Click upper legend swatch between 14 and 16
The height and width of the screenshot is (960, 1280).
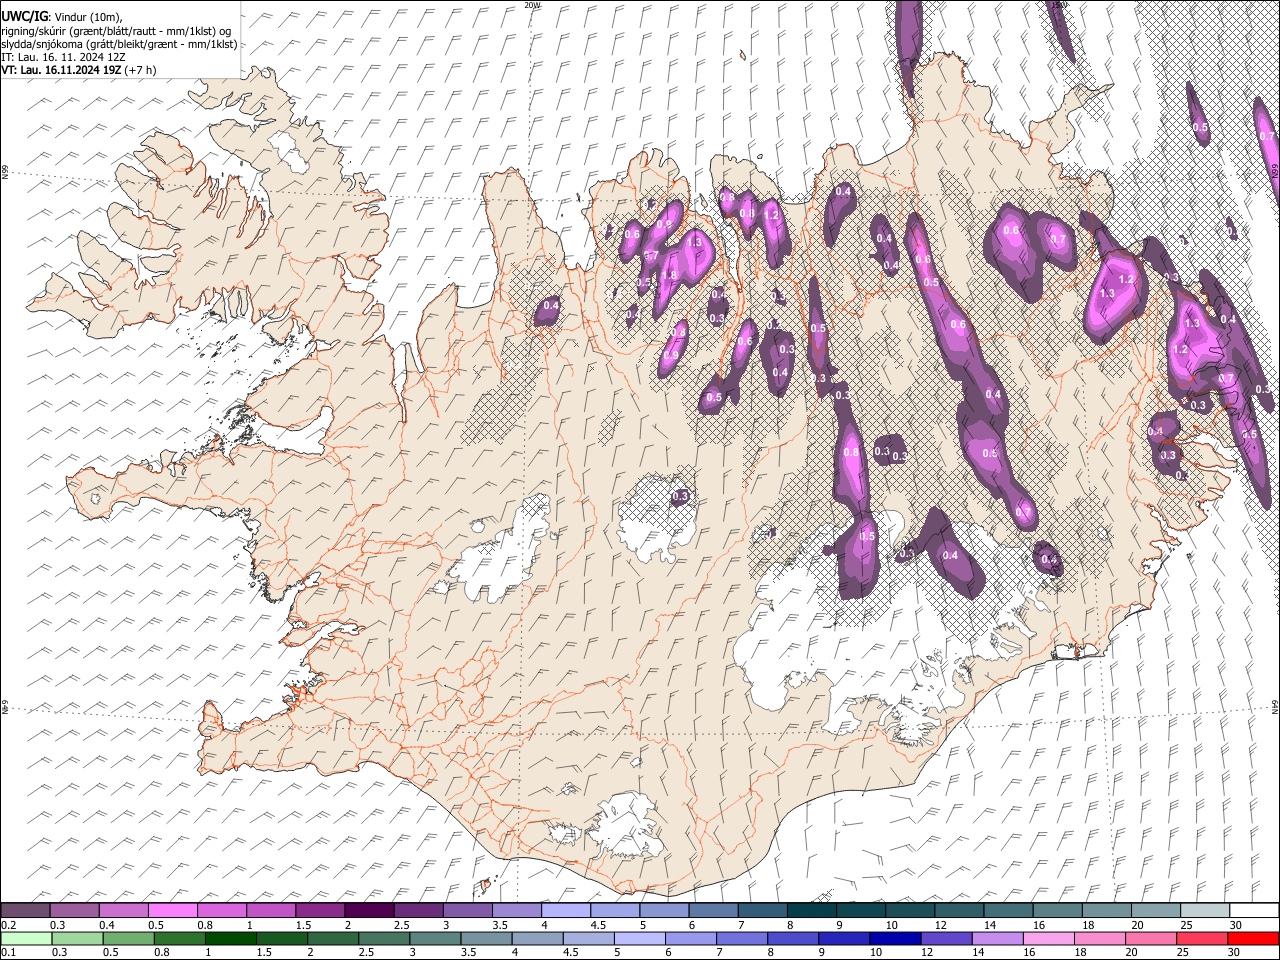click(x=1007, y=910)
